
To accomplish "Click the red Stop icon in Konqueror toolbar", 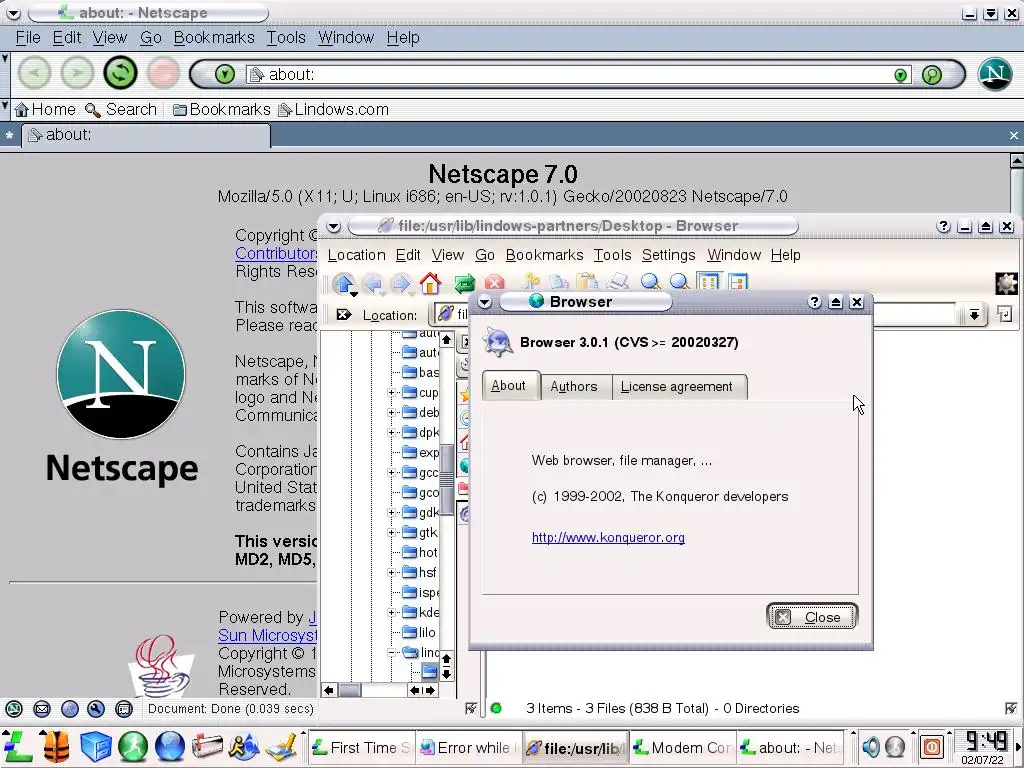I will pyautogui.click(x=494, y=283).
